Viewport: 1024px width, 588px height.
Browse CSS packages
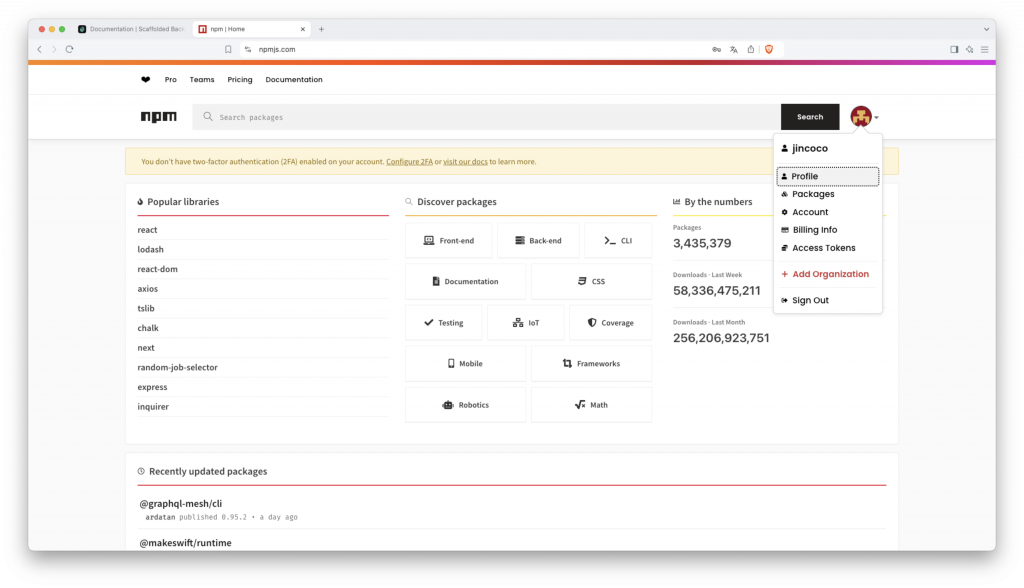591,282
